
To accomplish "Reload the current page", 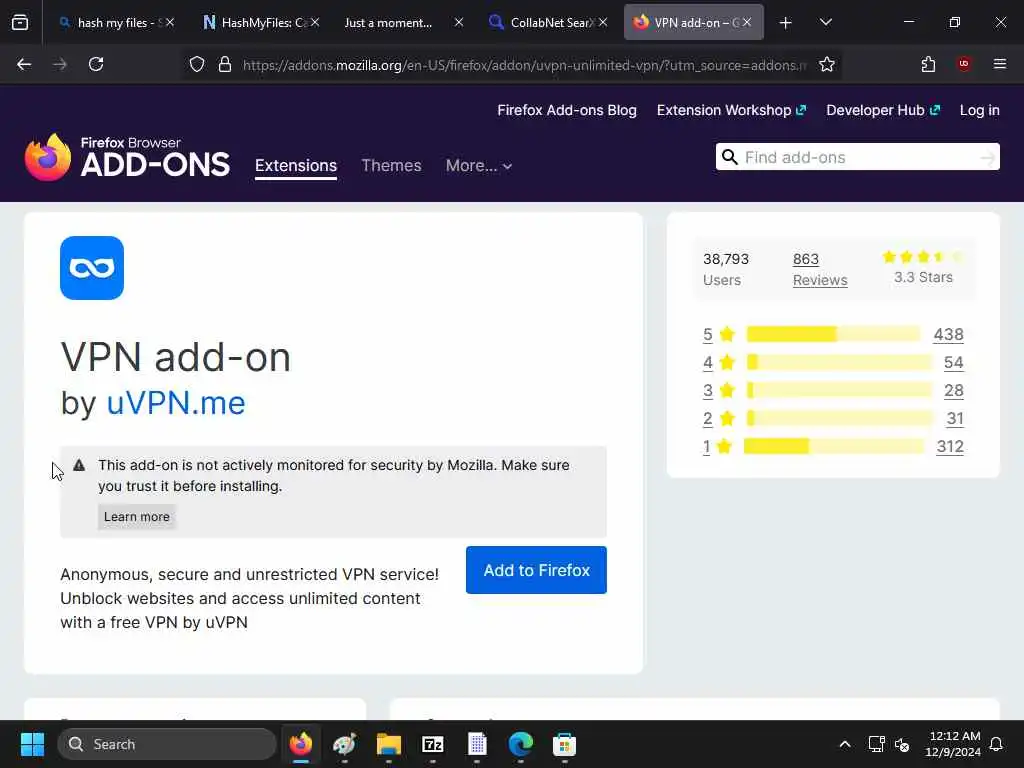I will click(96, 64).
